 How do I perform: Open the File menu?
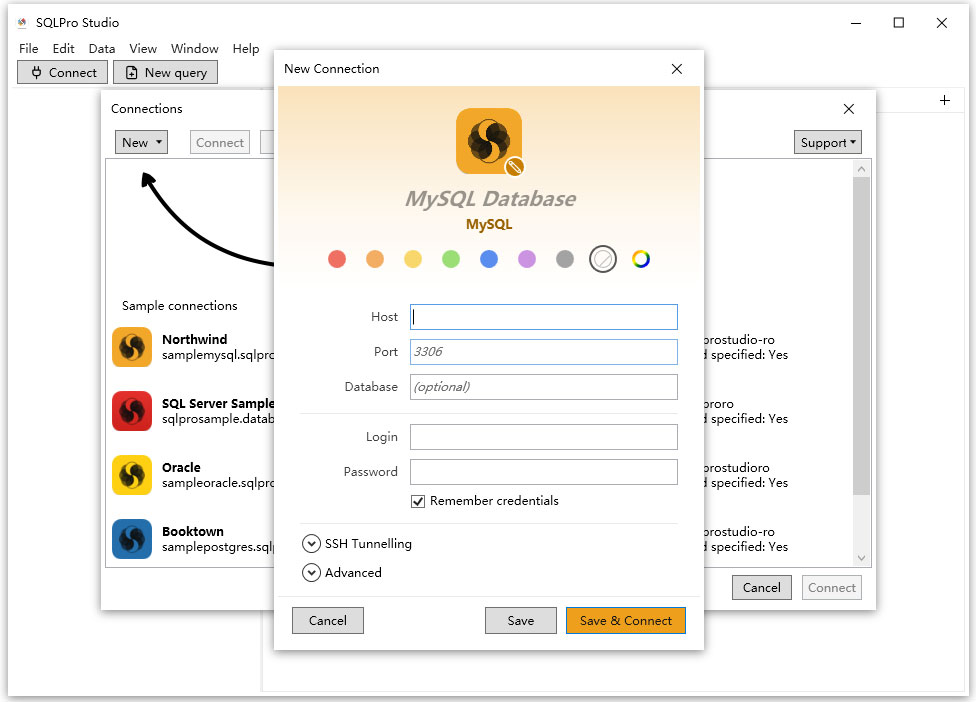click(29, 49)
